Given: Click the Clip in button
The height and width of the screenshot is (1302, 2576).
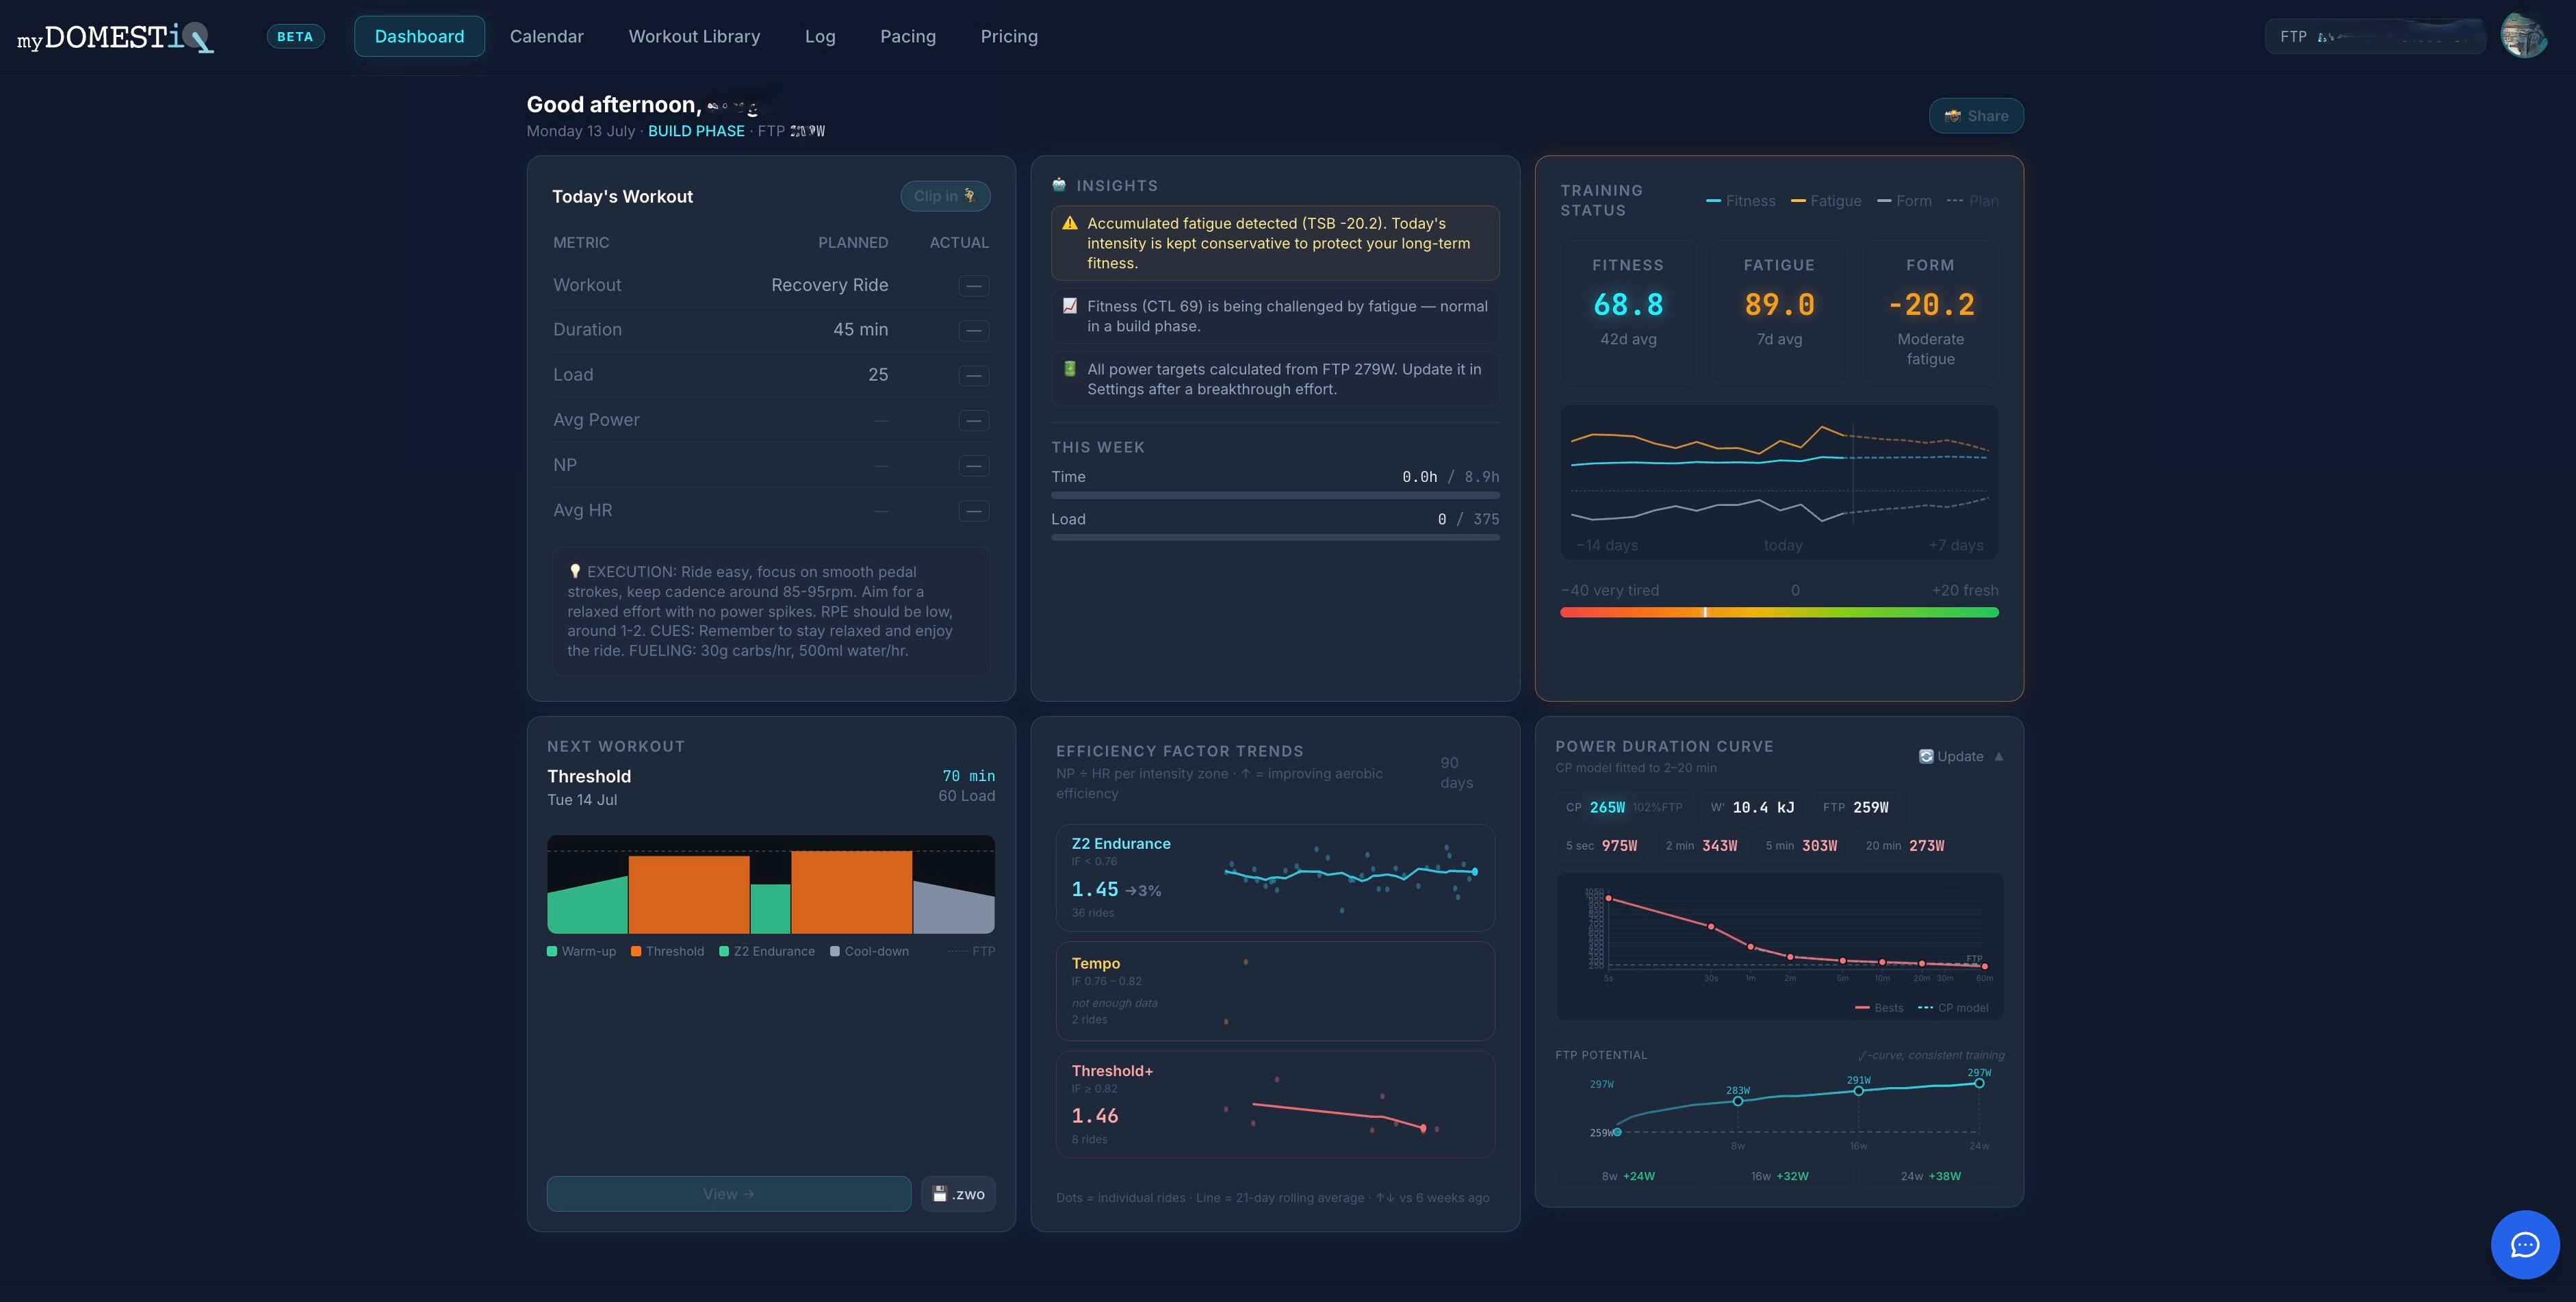Looking at the screenshot, I should point(945,196).
